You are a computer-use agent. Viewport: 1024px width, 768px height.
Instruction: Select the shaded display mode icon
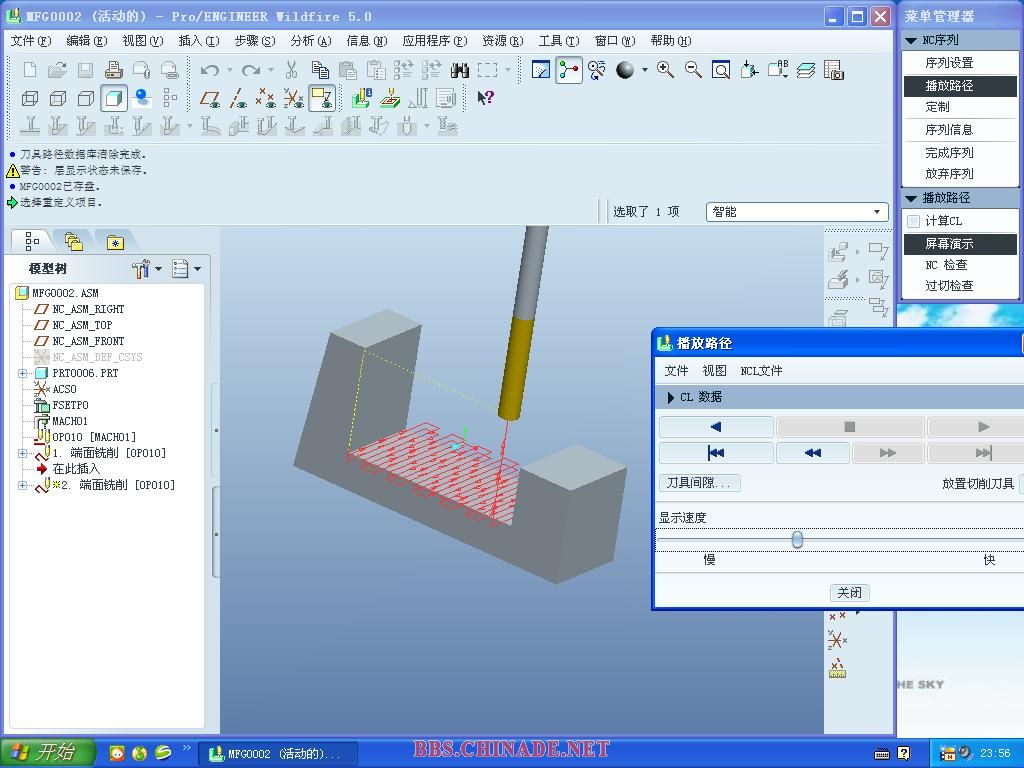pyautogui.click(x=114, y=98)
